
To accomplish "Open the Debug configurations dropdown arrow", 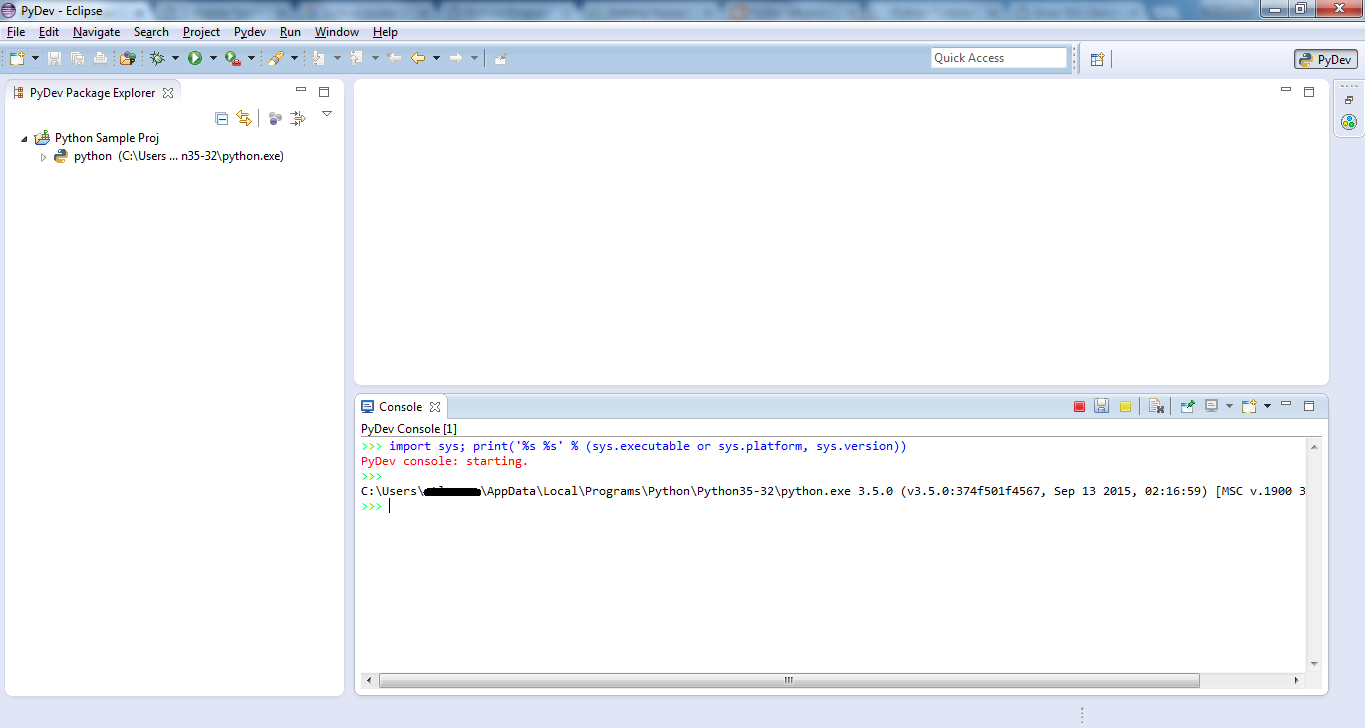I will click(x=175, y=58).
